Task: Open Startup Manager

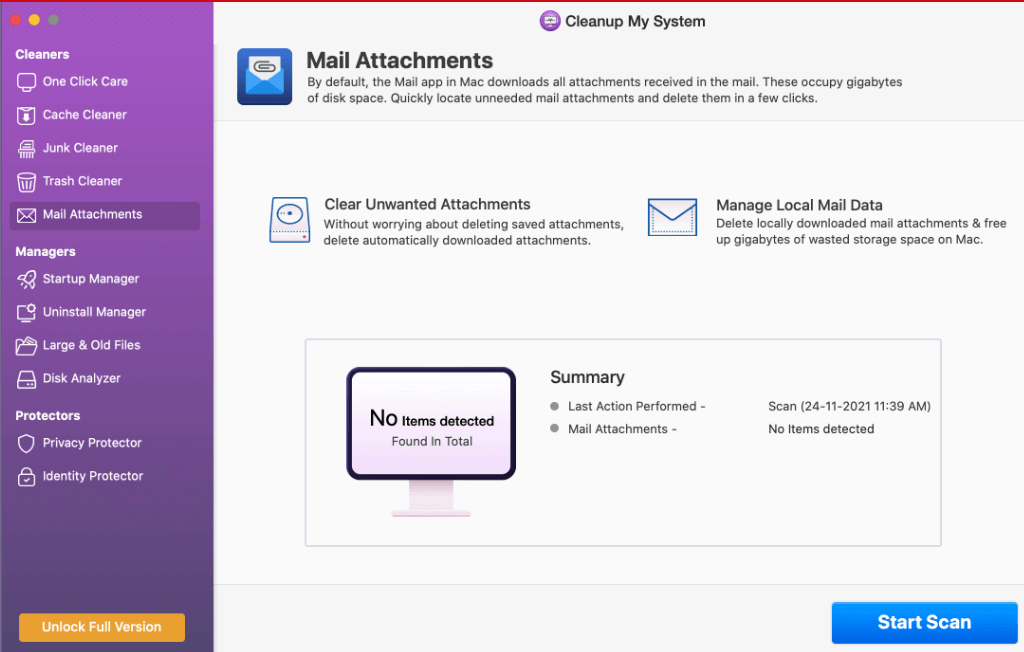Action: coord(91,279)
